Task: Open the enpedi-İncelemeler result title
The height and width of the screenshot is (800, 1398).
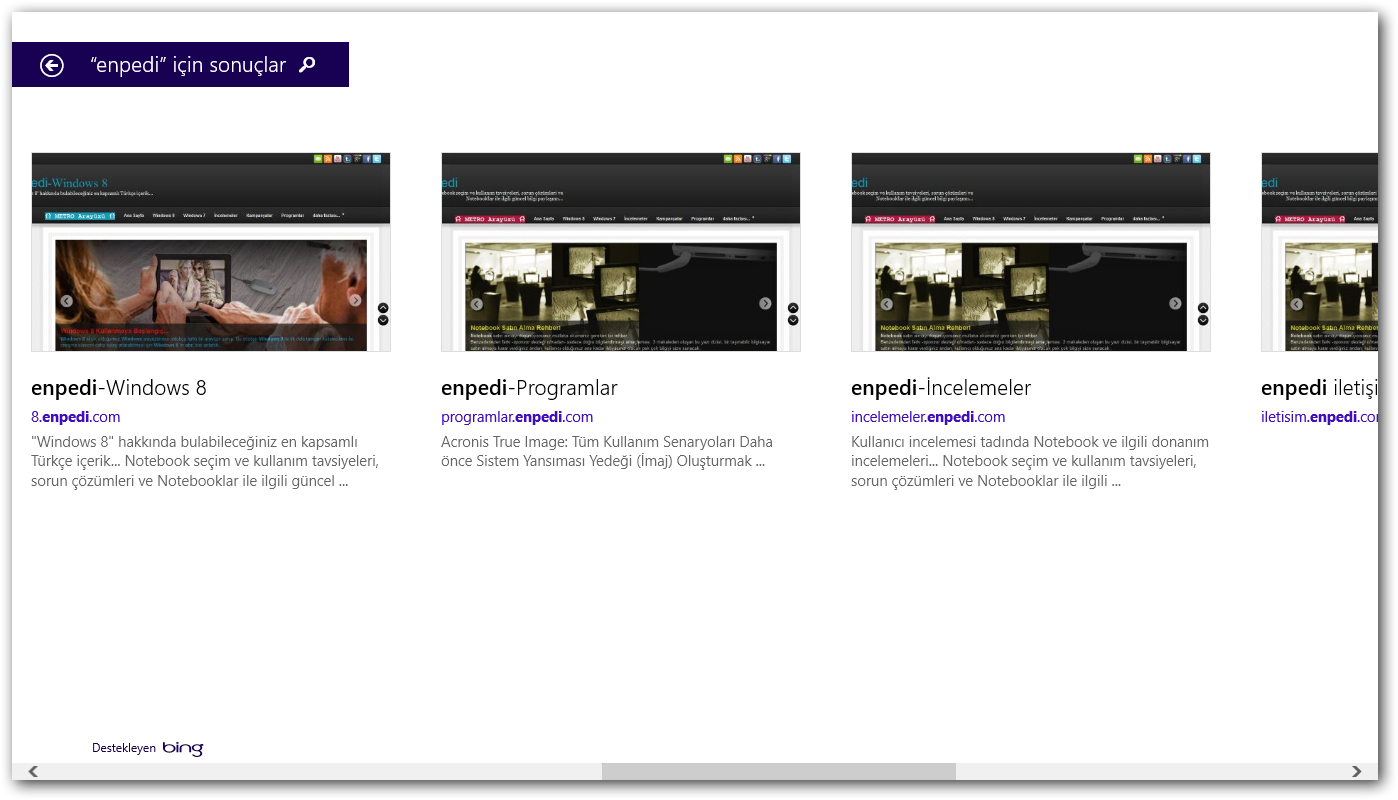Action: 941,388
